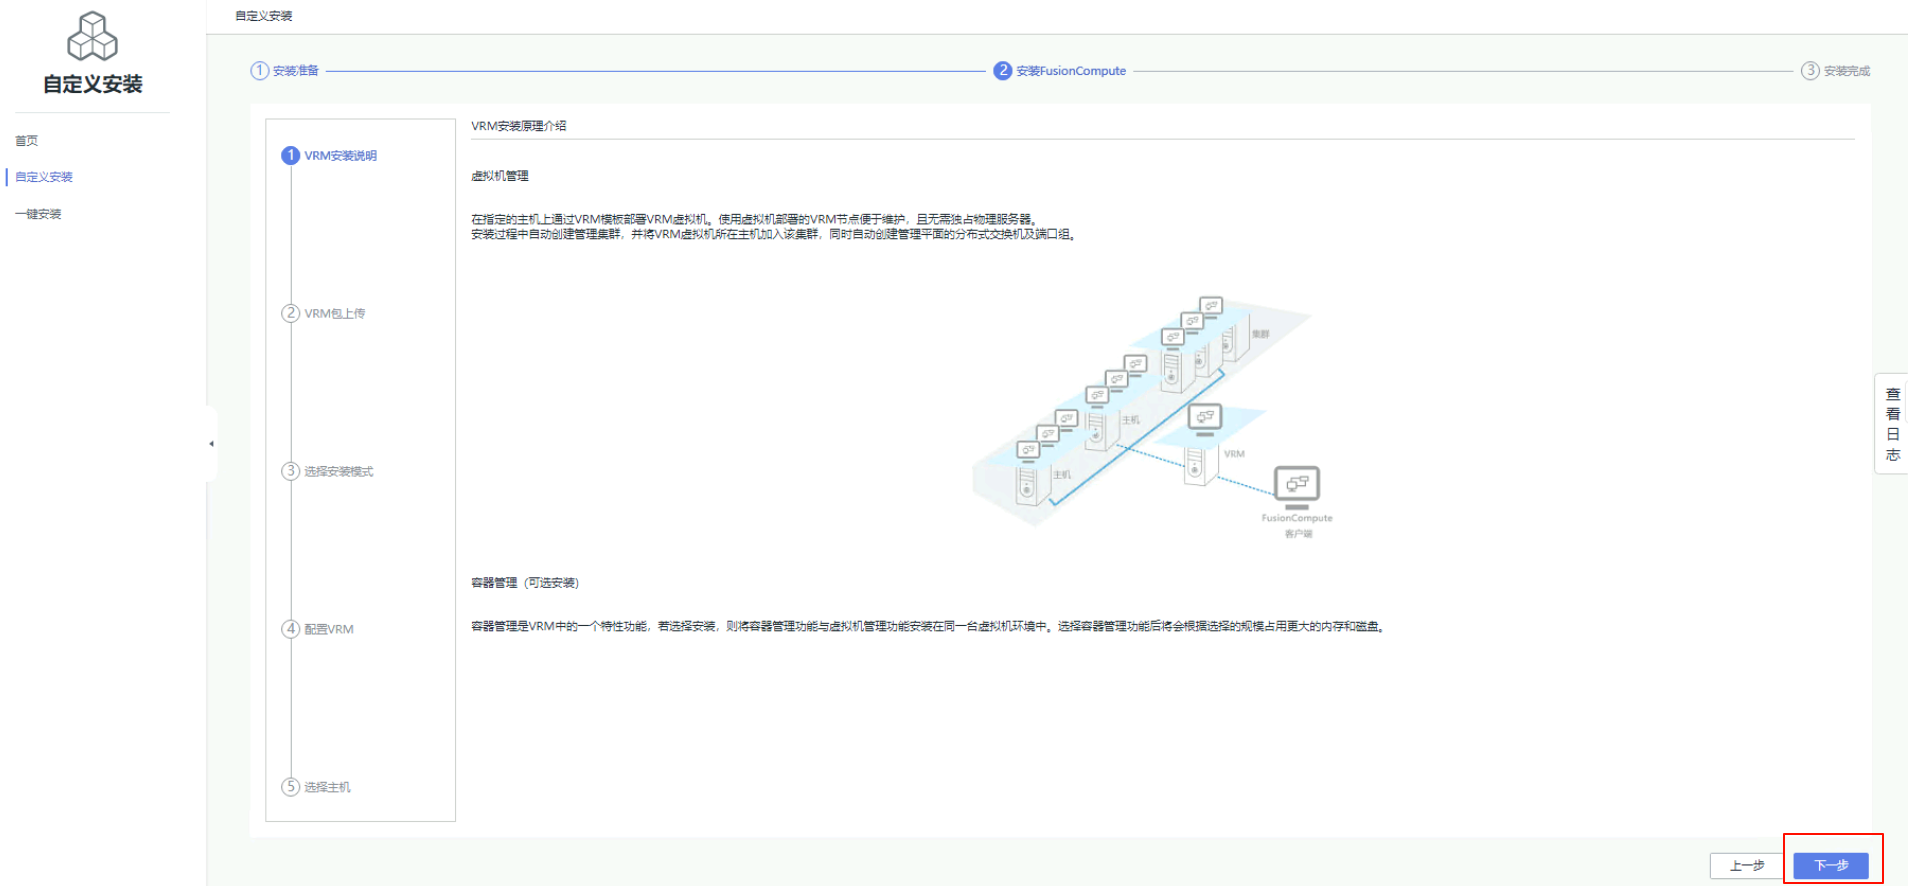Open 一键安装 in the sidebar
This screenshot has height=886, width=1908.
click(x=38, y=214)
